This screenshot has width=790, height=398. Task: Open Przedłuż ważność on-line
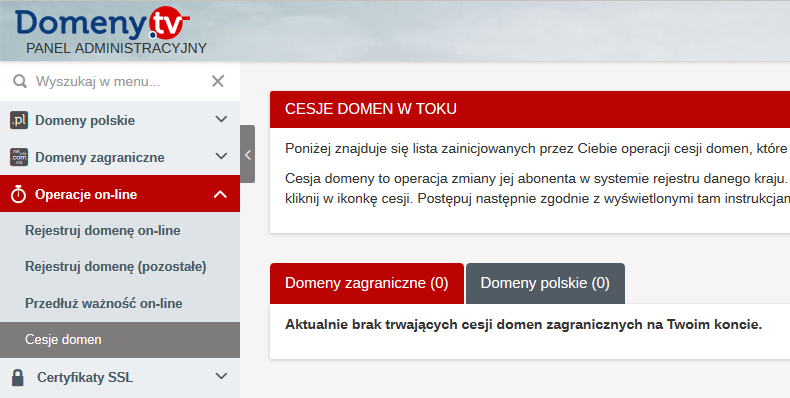(x=104, y=303)
